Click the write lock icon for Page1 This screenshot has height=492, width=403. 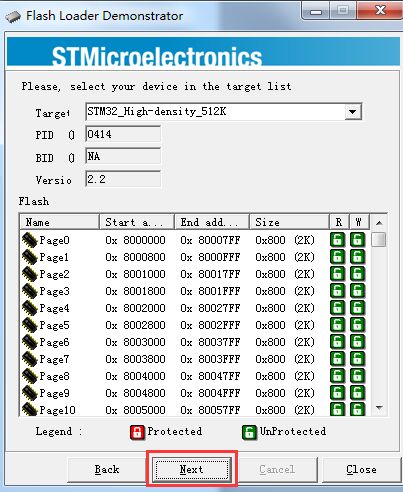tap(358, 257)
